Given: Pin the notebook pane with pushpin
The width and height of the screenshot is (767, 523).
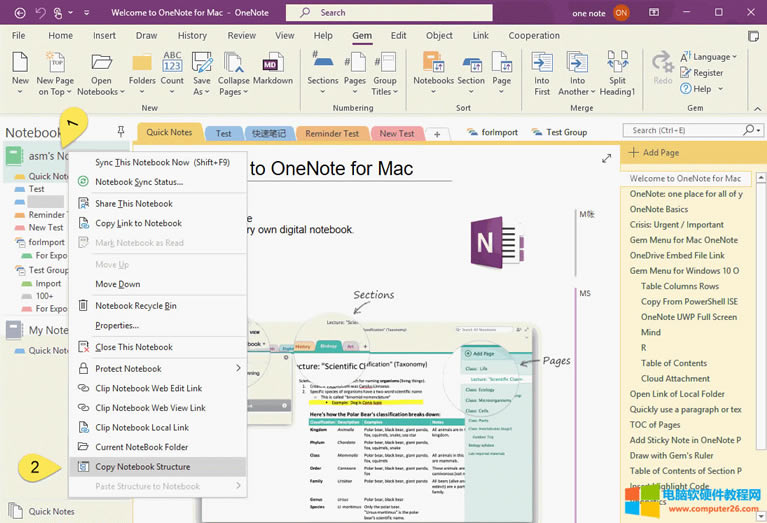Looking at the screenshot, I should tap(121, 132).
